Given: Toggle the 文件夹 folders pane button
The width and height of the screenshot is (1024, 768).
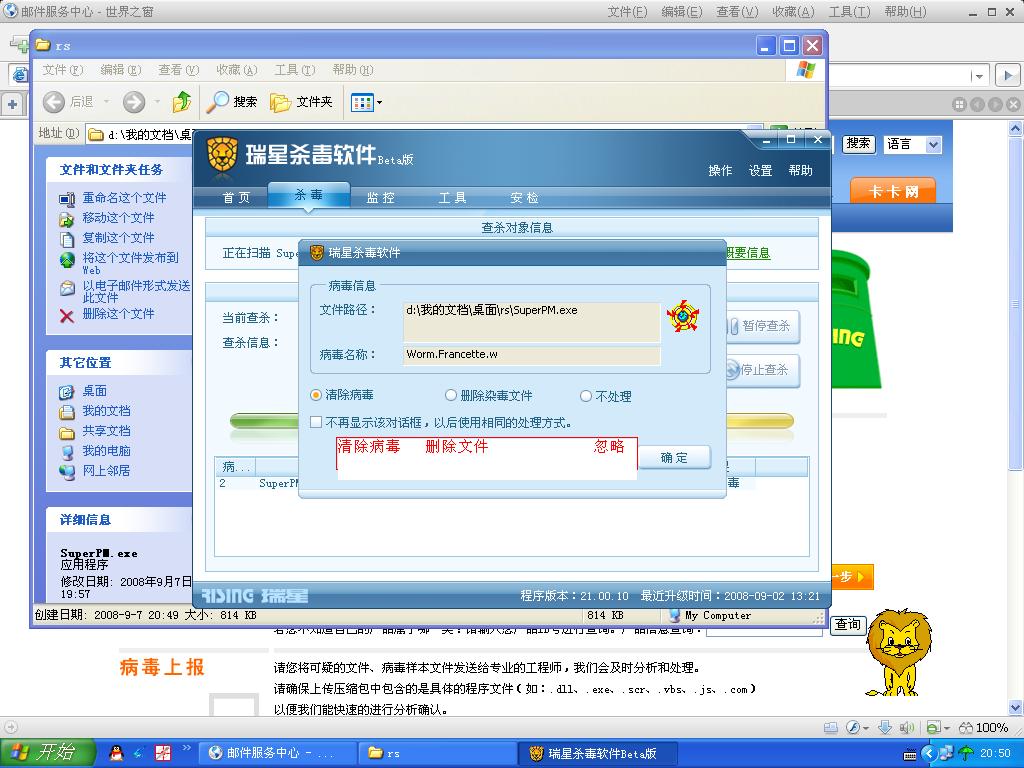Looking at the screenshot, I should 302,102.
